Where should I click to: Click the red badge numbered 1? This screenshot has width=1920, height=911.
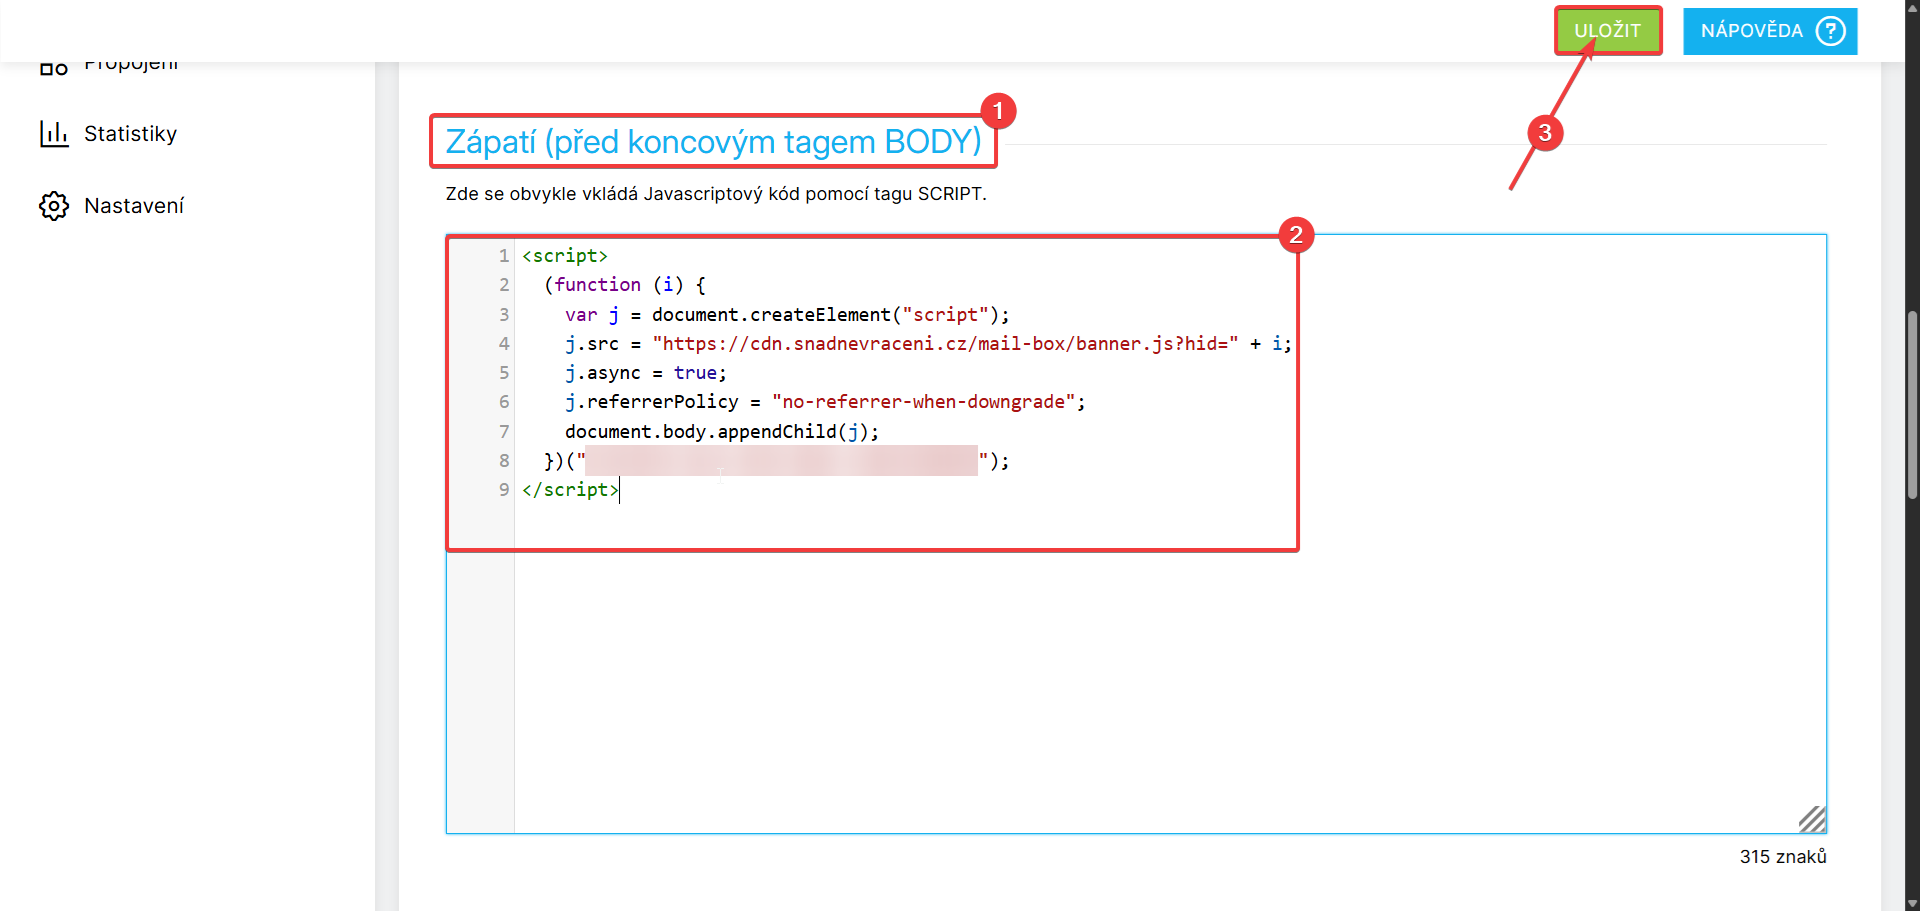pos(997,111)
